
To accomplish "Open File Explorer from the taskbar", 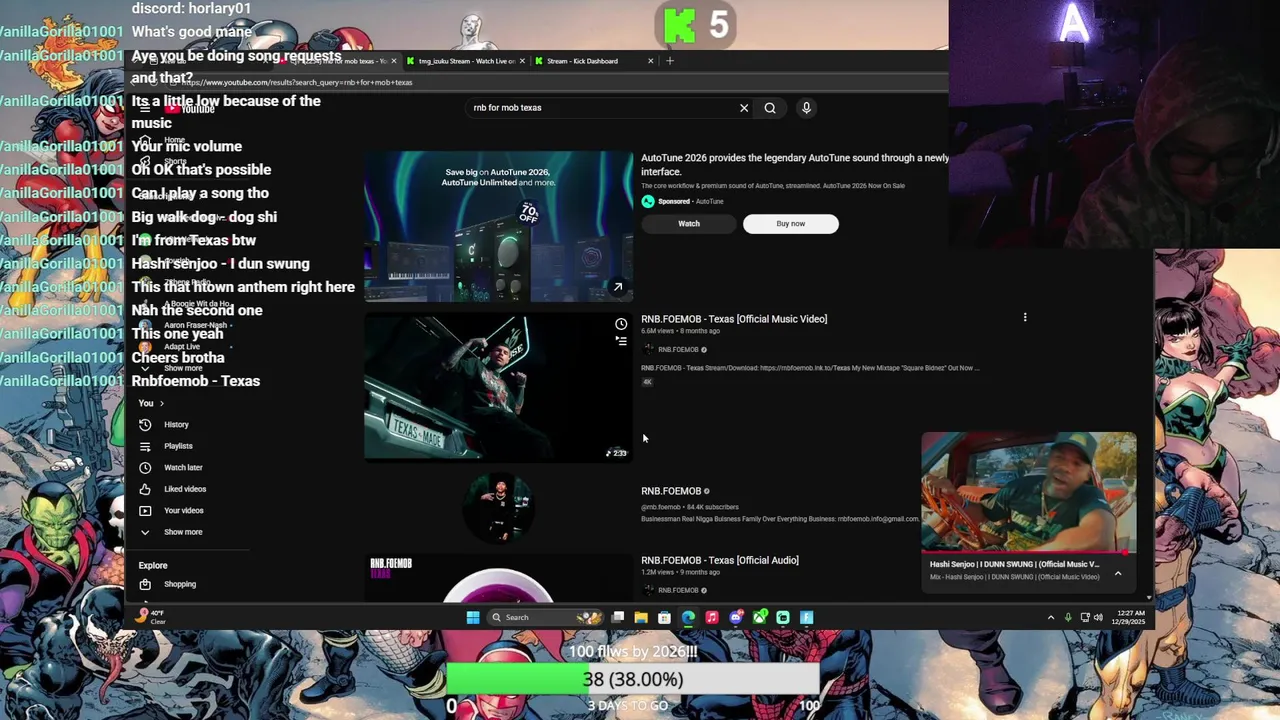I will click(x=641, y=617).
